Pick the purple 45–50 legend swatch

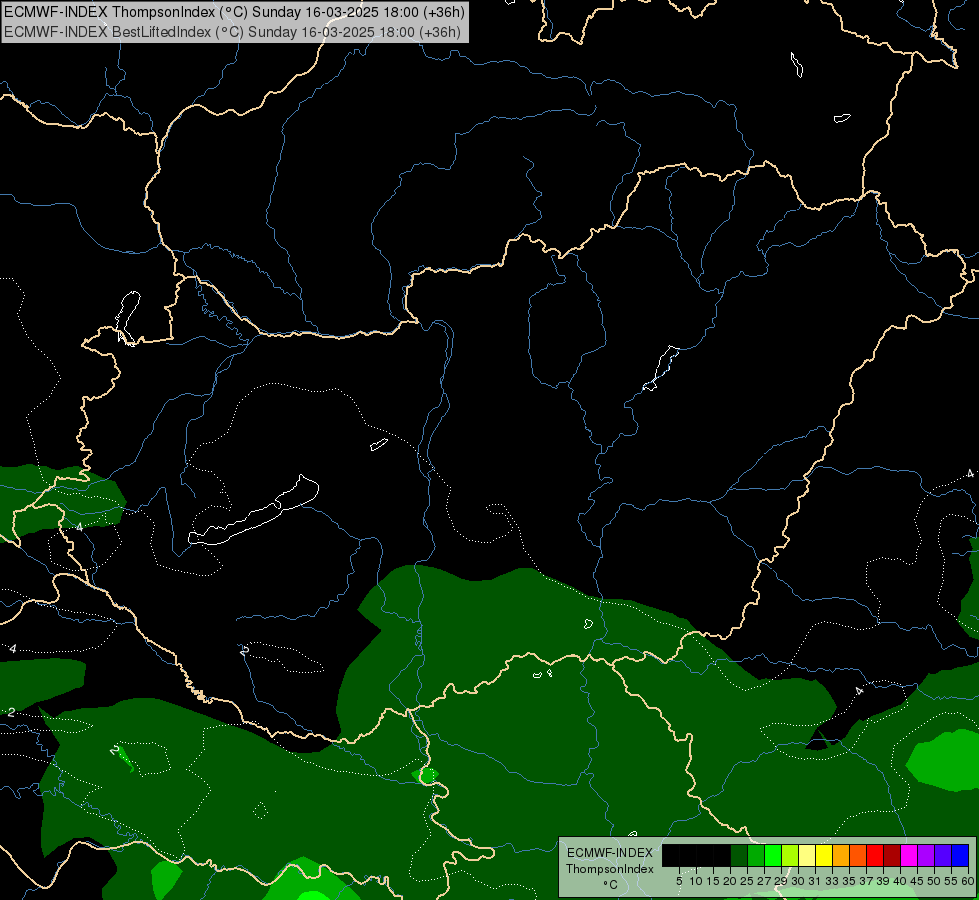[x=926, y=855]
